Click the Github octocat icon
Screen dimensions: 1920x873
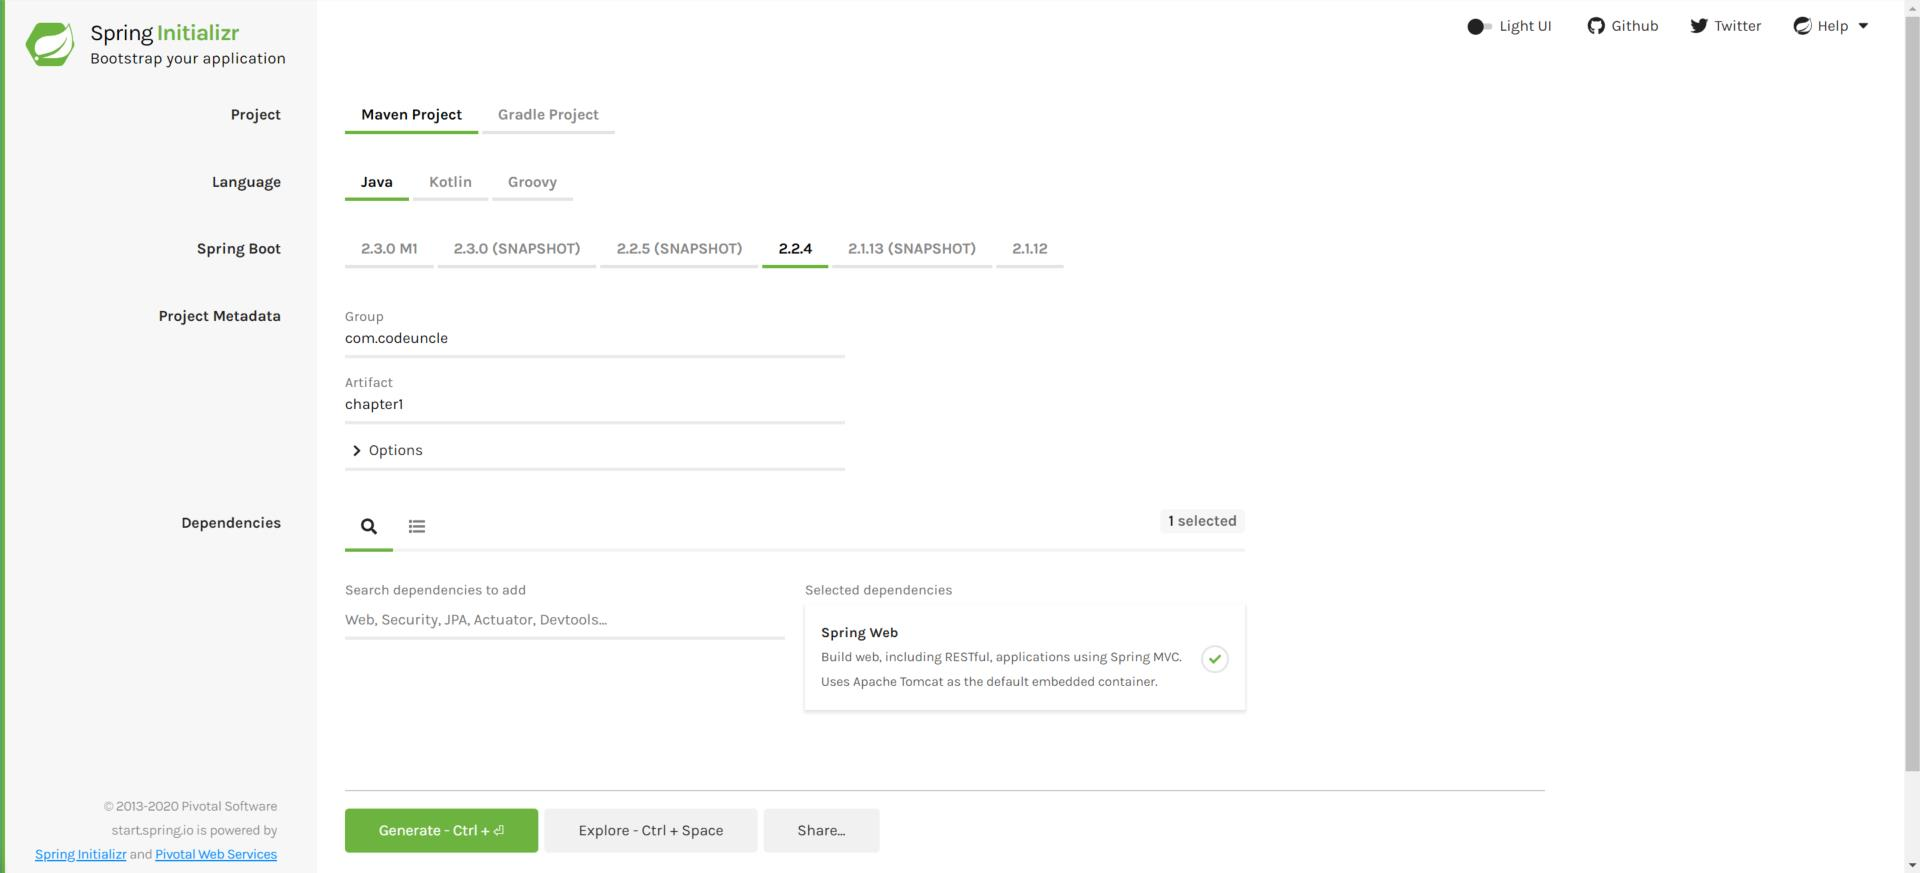point(1596,26)
